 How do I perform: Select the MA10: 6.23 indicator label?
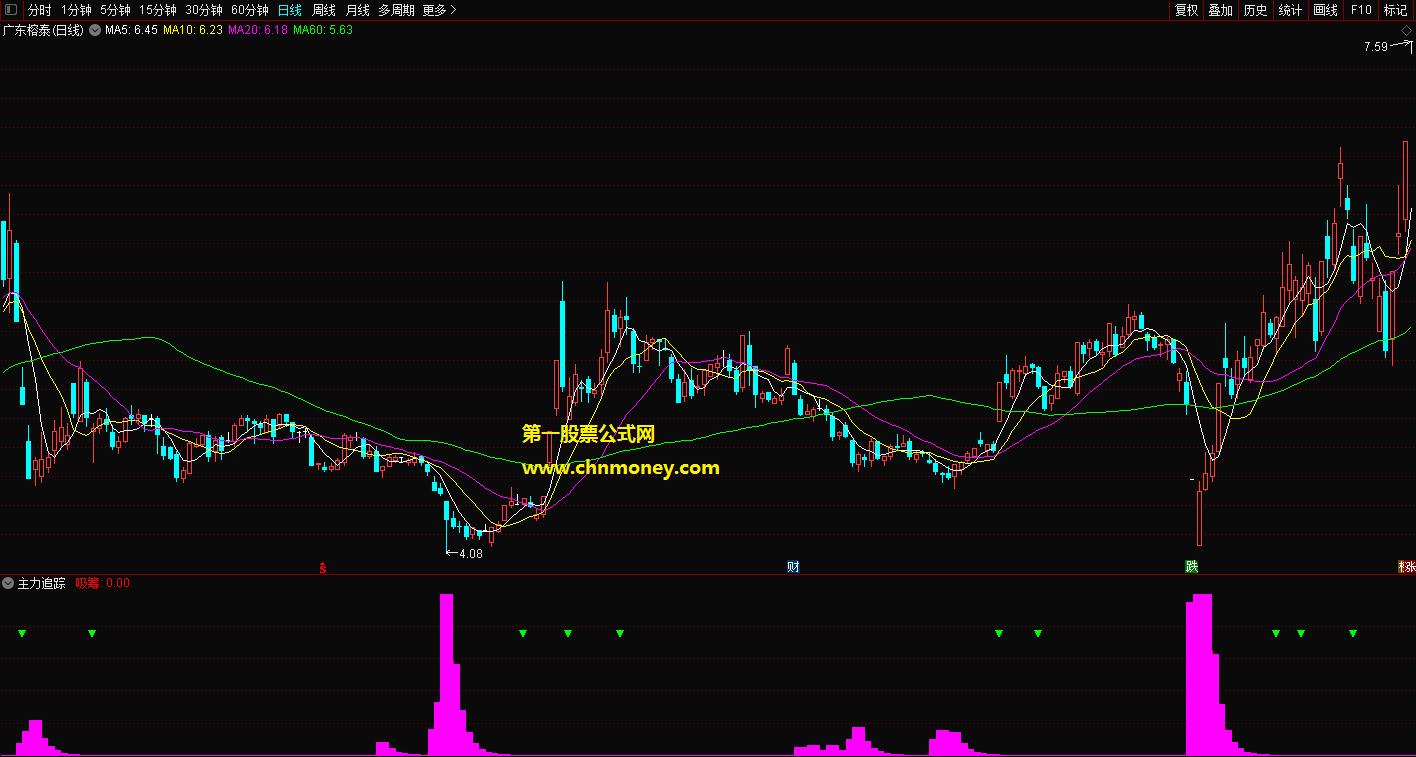click(x=192, y=30)
